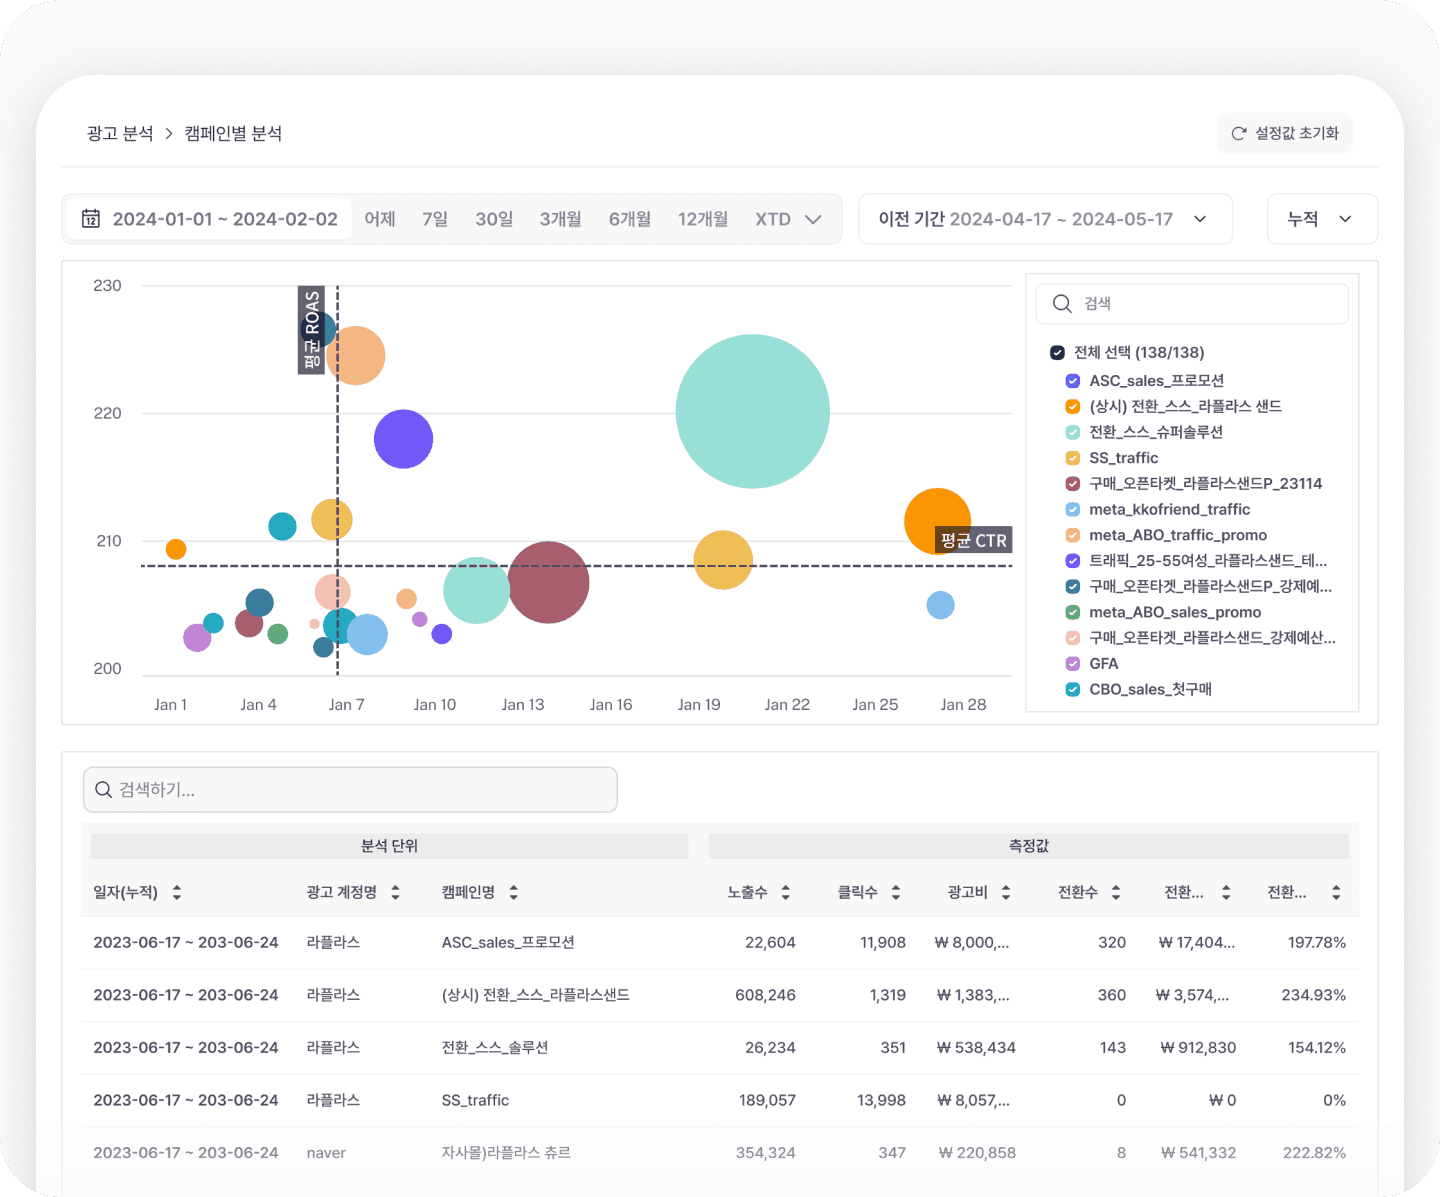Sort by 일자(누적) column arrows
This screenshot has height=1197, width=1440.
(x=177, y=892)
